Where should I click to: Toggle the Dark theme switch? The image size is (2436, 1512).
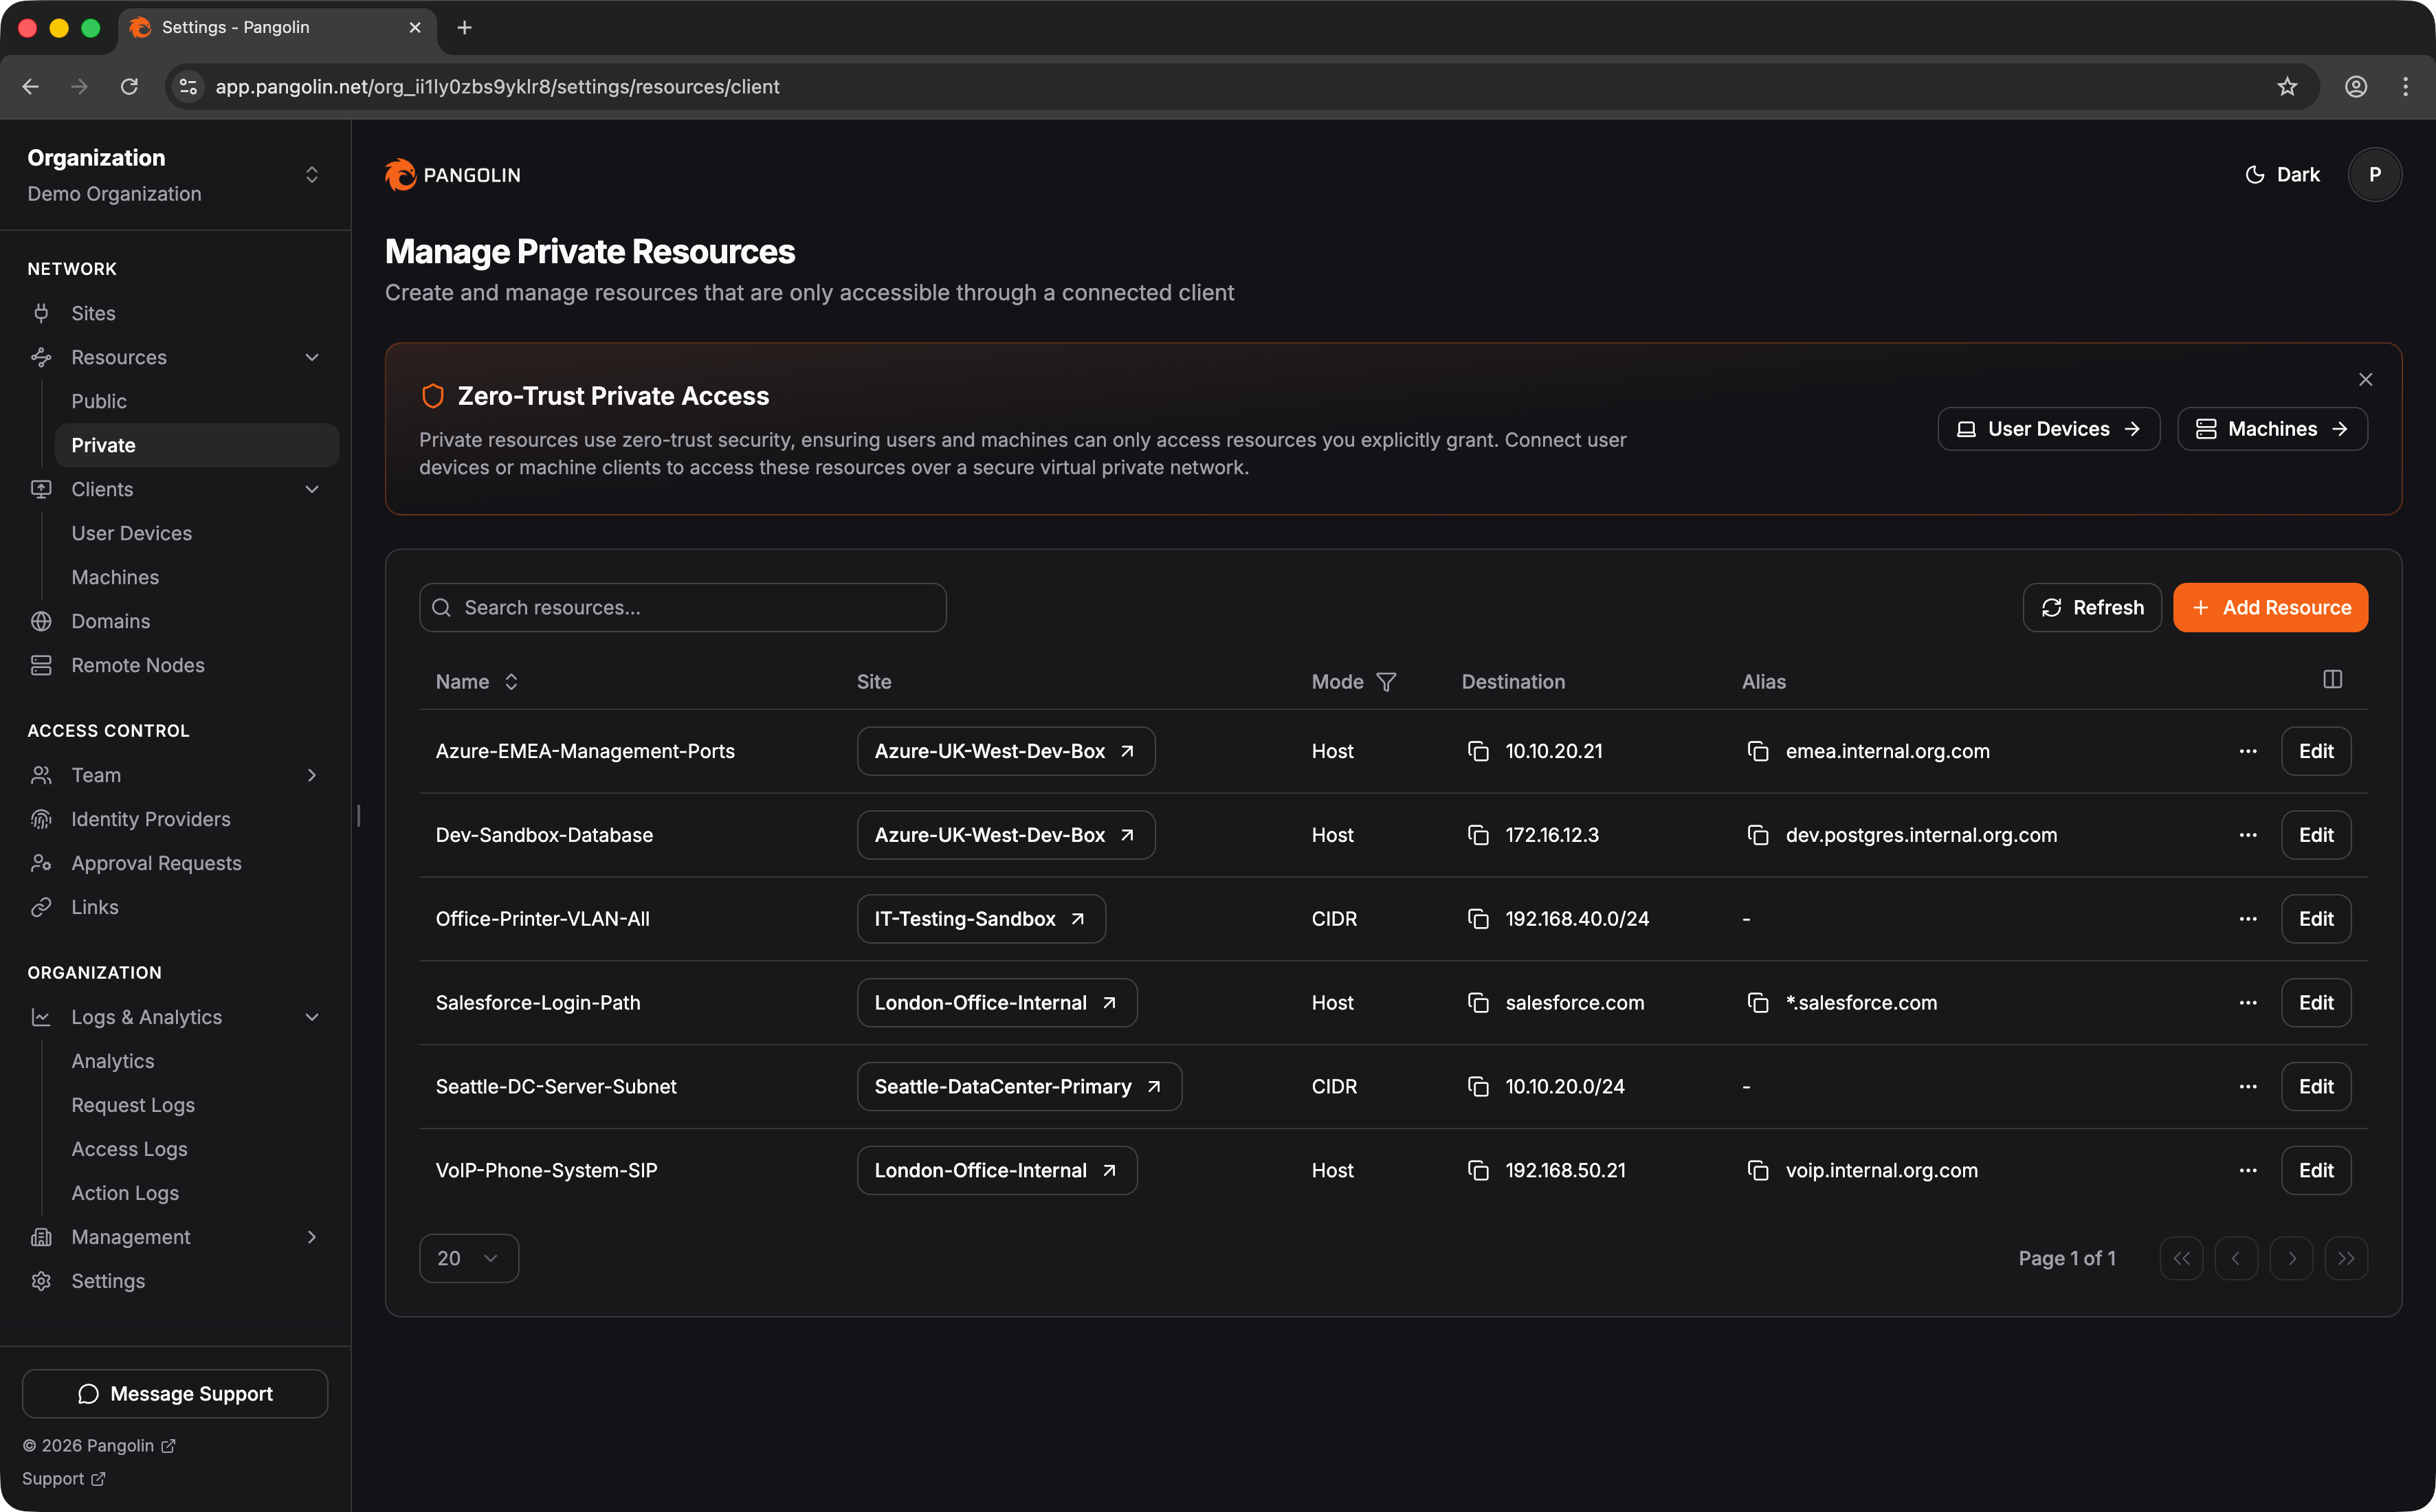(x=2282, y=175)
